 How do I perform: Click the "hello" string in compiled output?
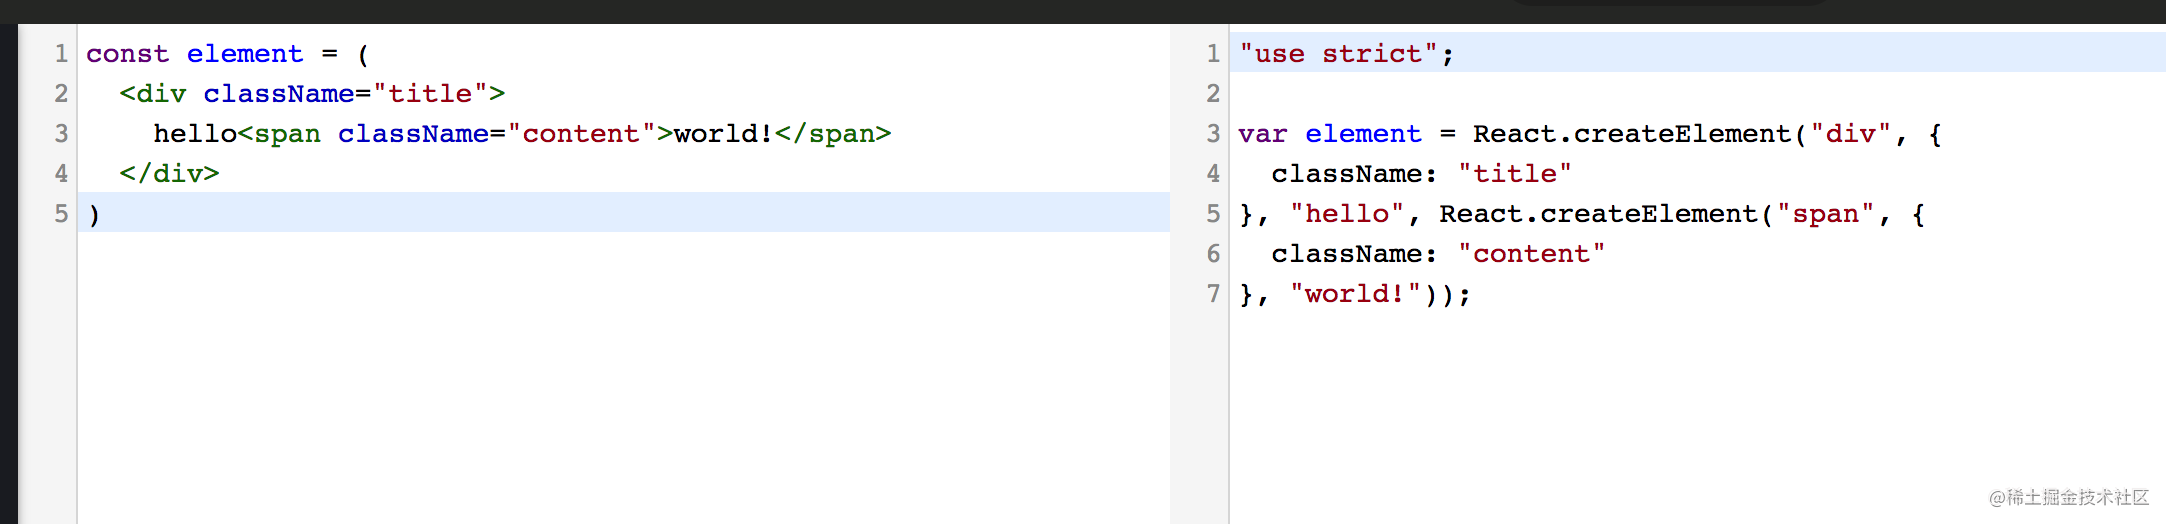1347,213
